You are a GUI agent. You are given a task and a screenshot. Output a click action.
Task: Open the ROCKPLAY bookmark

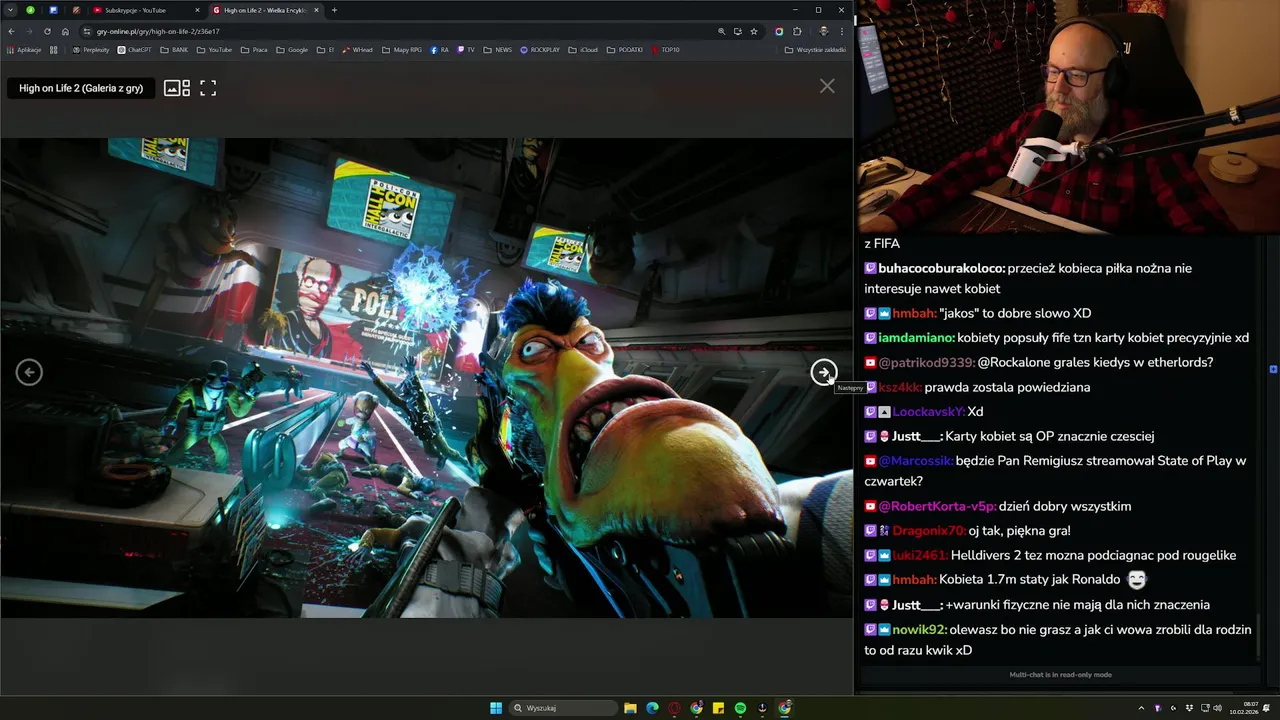[x=540, y=49]
